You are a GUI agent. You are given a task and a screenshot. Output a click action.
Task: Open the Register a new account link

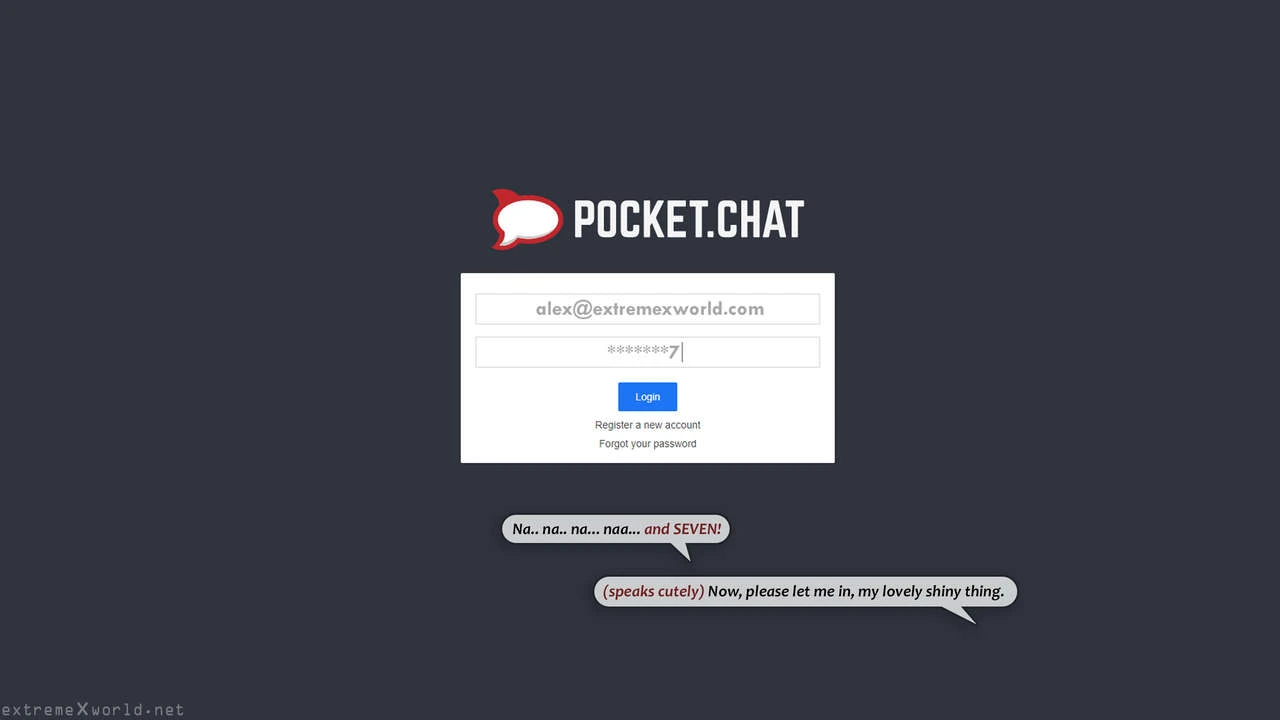647,425
